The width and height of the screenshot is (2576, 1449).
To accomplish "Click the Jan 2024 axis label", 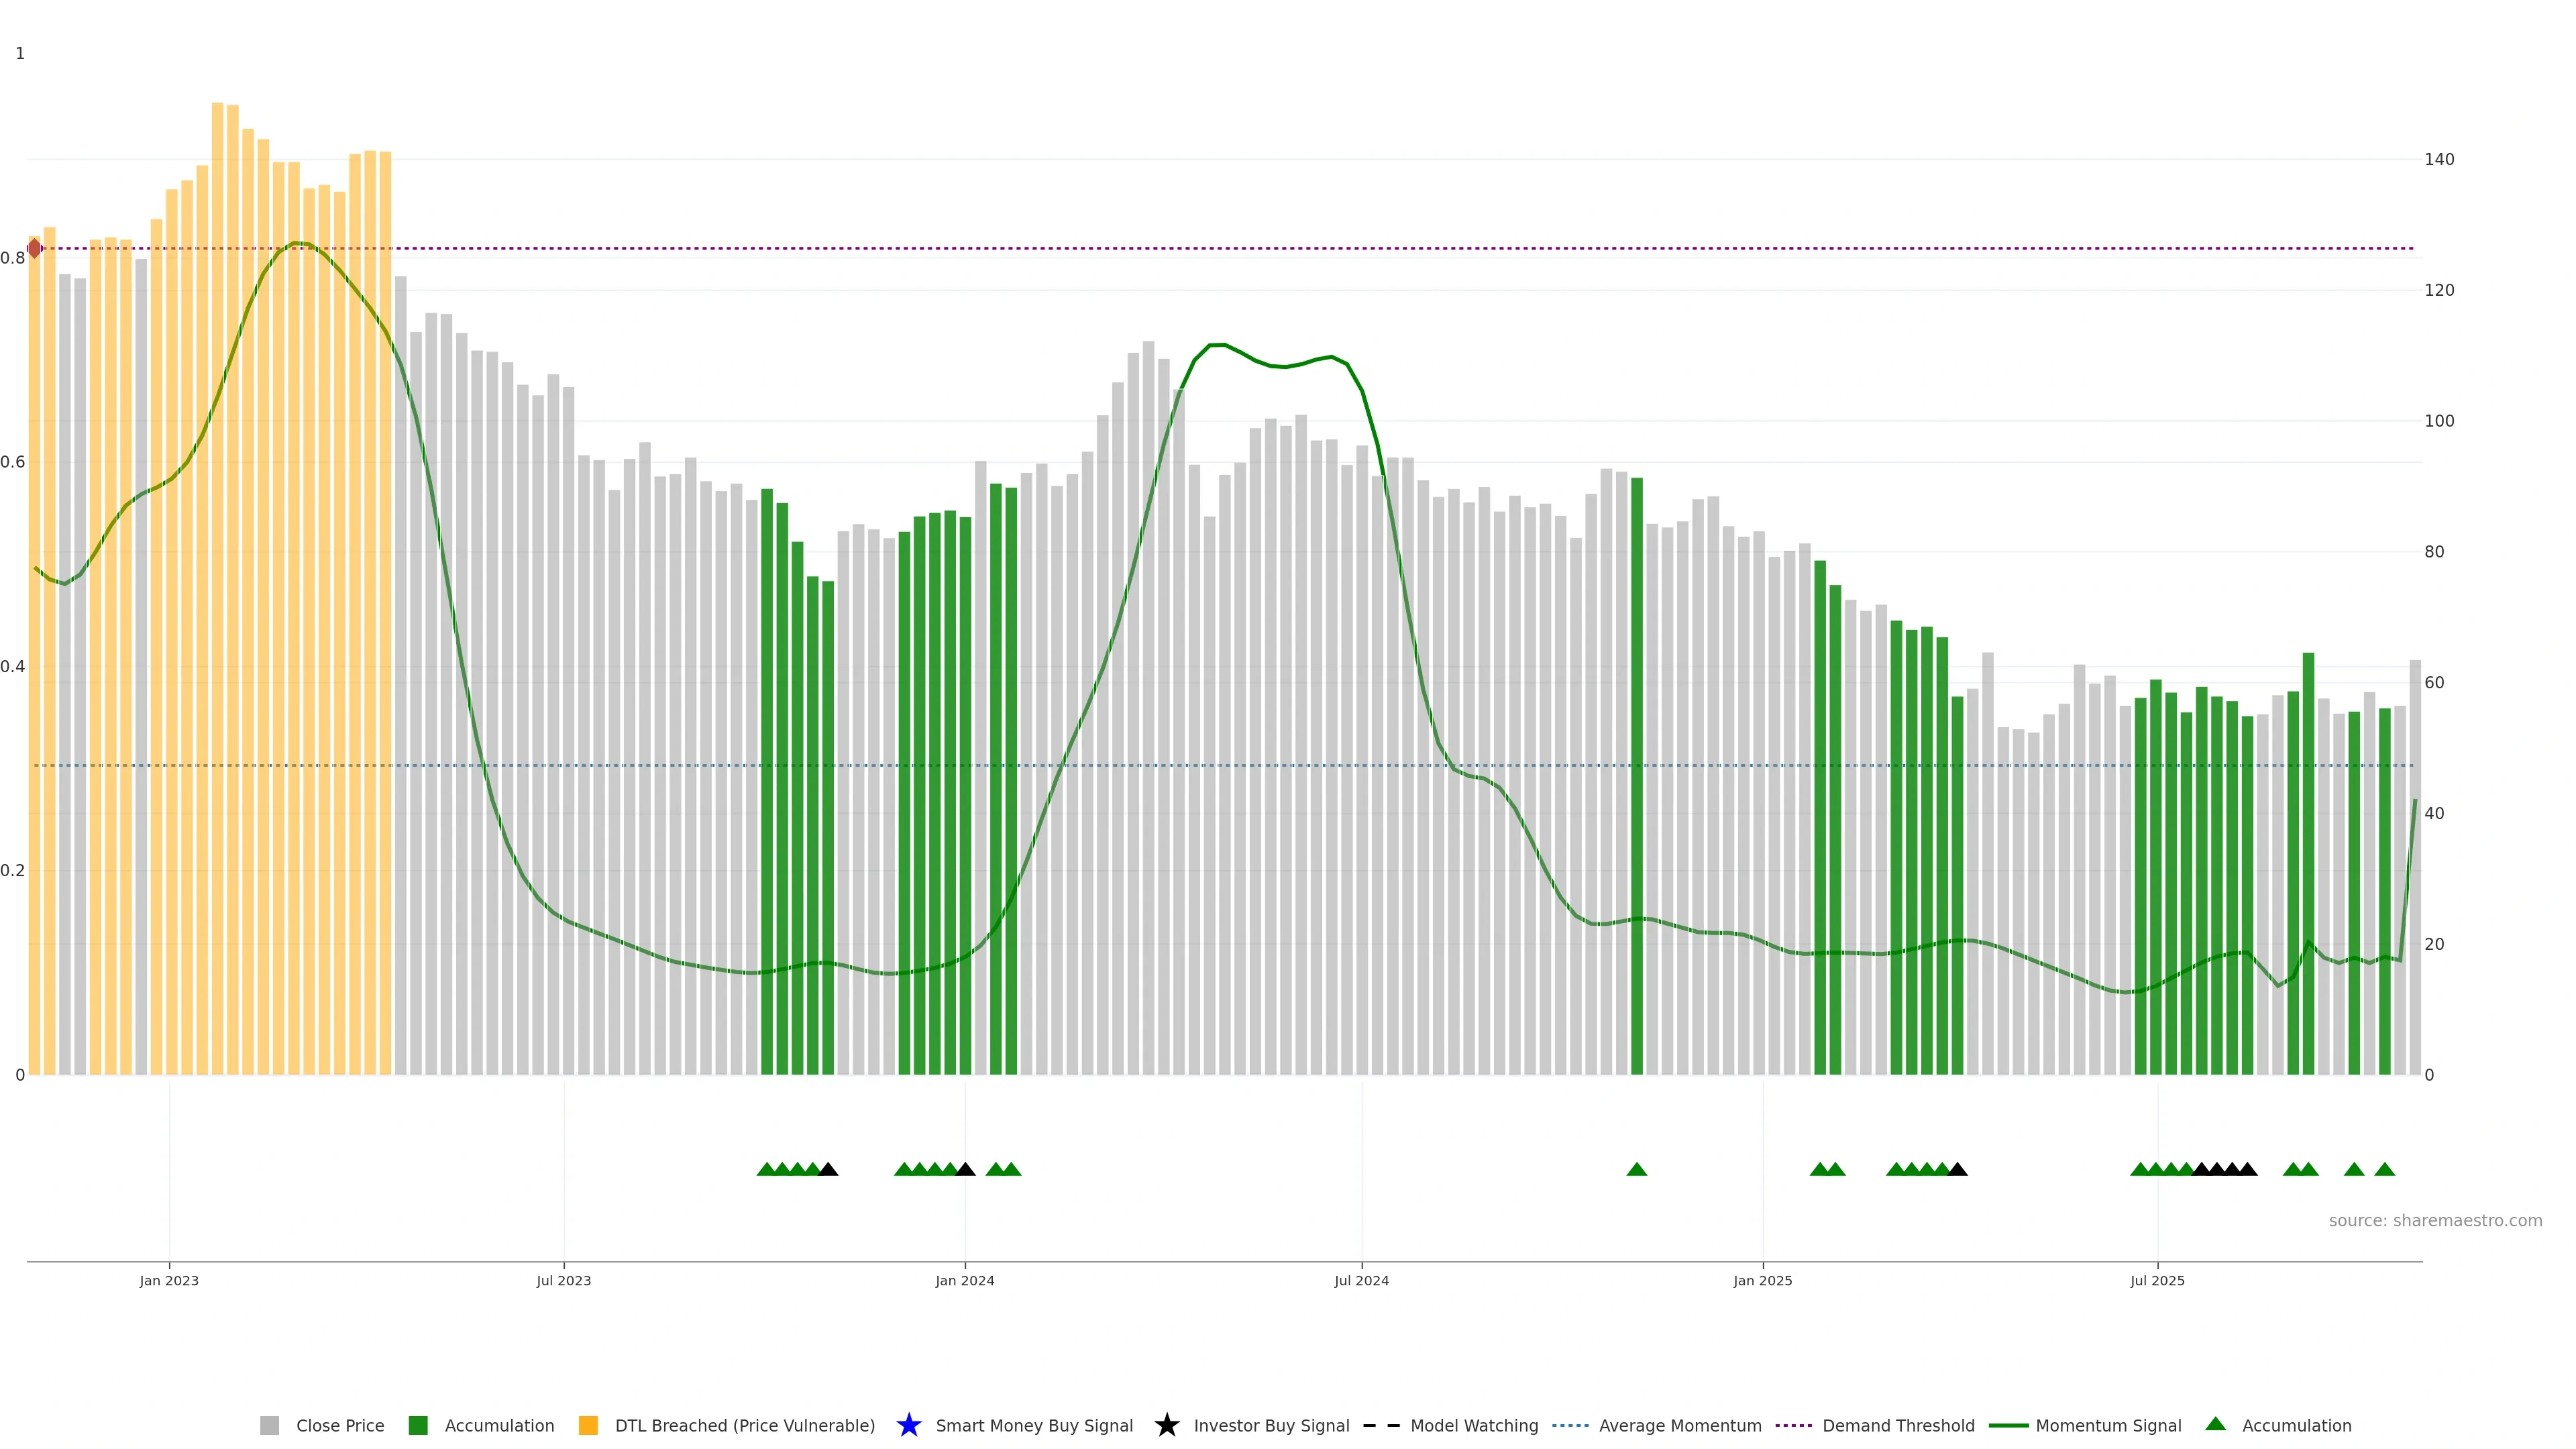I will pyautogui.click(x=964, y=1280).
